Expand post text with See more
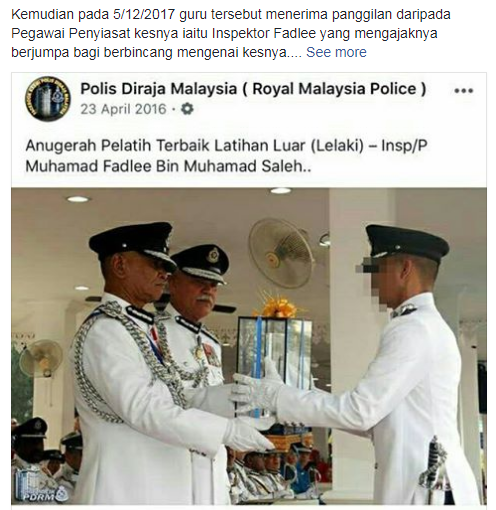The width and height of the screenshot is (496, 510). point(336,52)
